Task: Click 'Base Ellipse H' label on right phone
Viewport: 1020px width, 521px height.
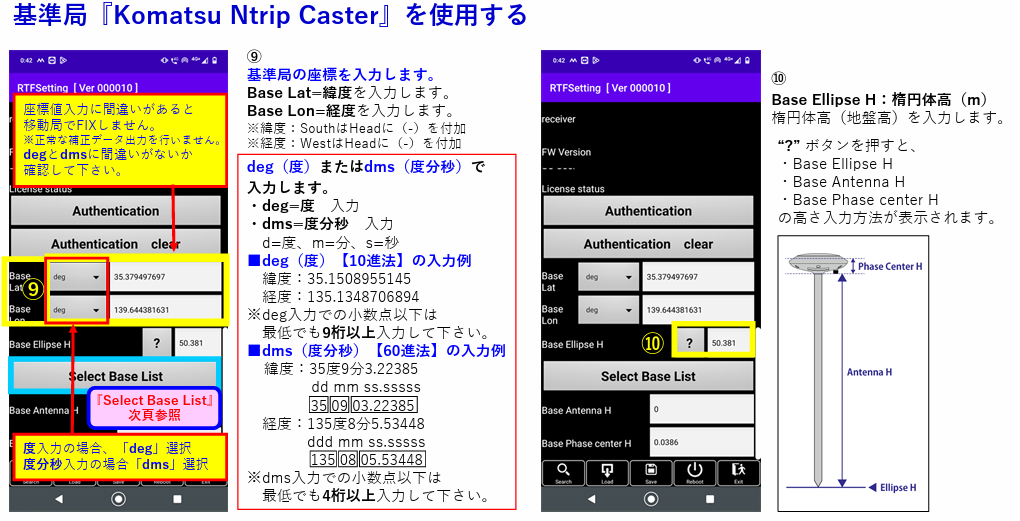Action: coord(572,344)
